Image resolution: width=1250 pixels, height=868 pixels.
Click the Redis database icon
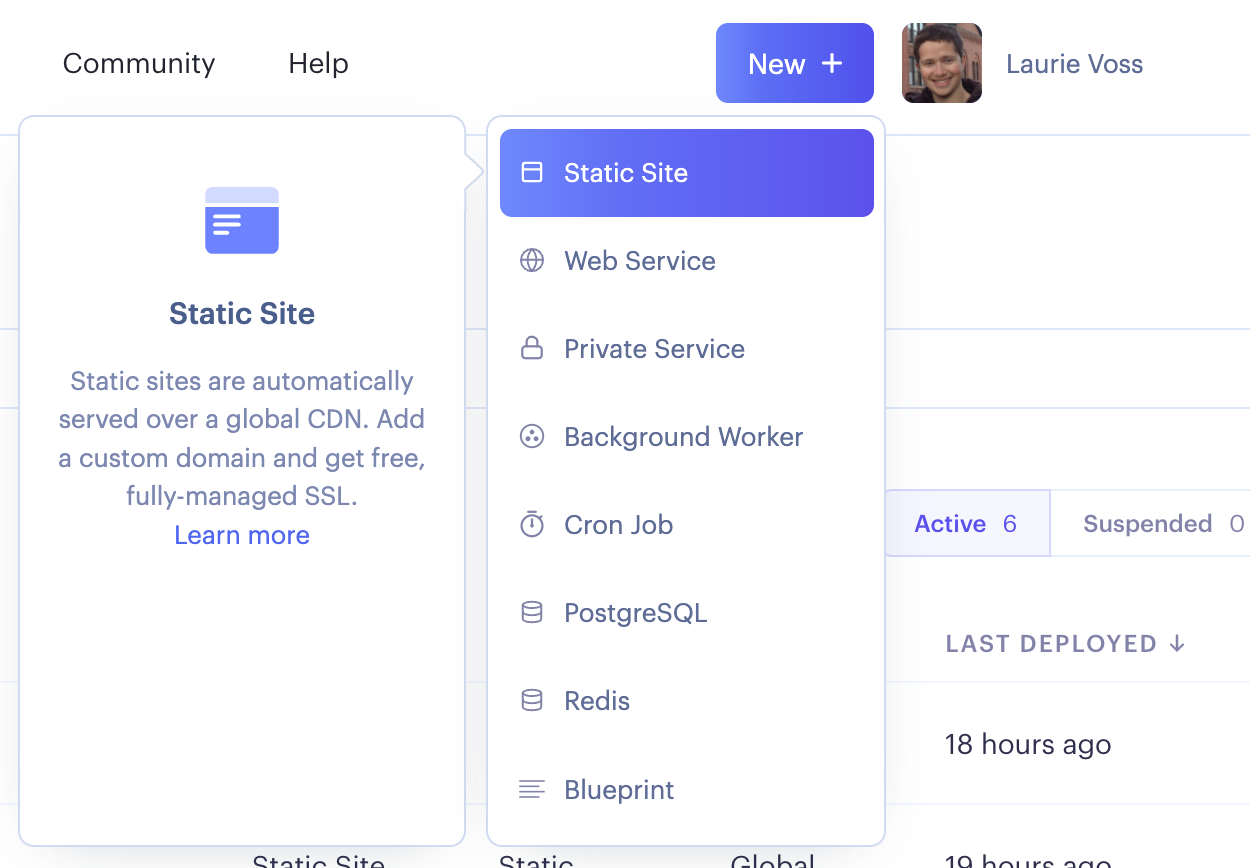pyautogui.click(x=532, y=701)
